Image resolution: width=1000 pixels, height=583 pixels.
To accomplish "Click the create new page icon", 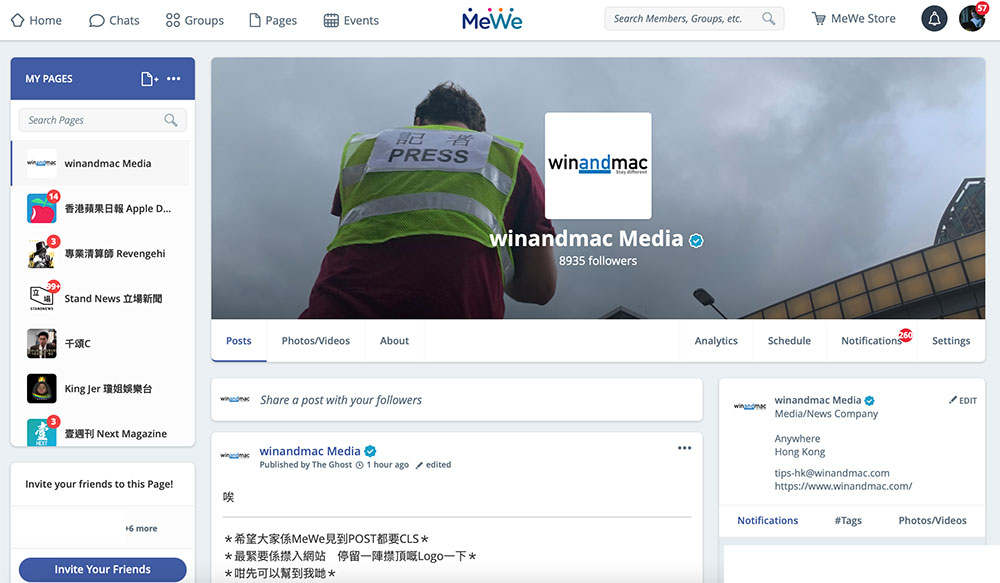I will click(149, 79).
